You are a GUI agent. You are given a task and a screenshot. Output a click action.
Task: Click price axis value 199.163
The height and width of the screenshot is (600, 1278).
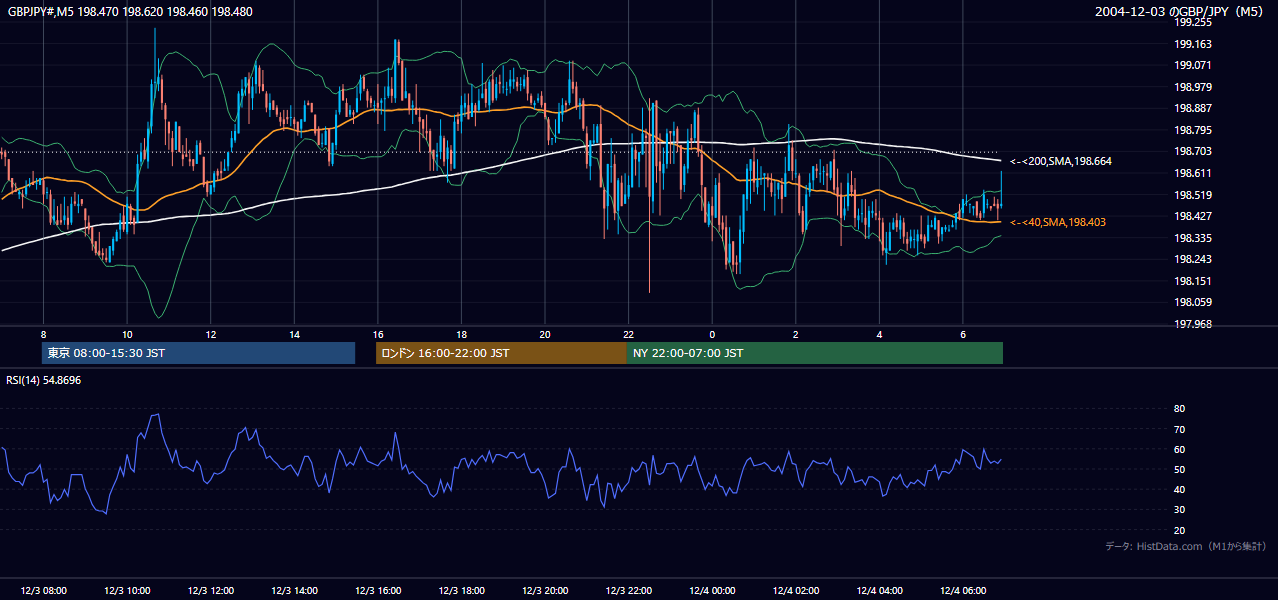coord(1192,44)
